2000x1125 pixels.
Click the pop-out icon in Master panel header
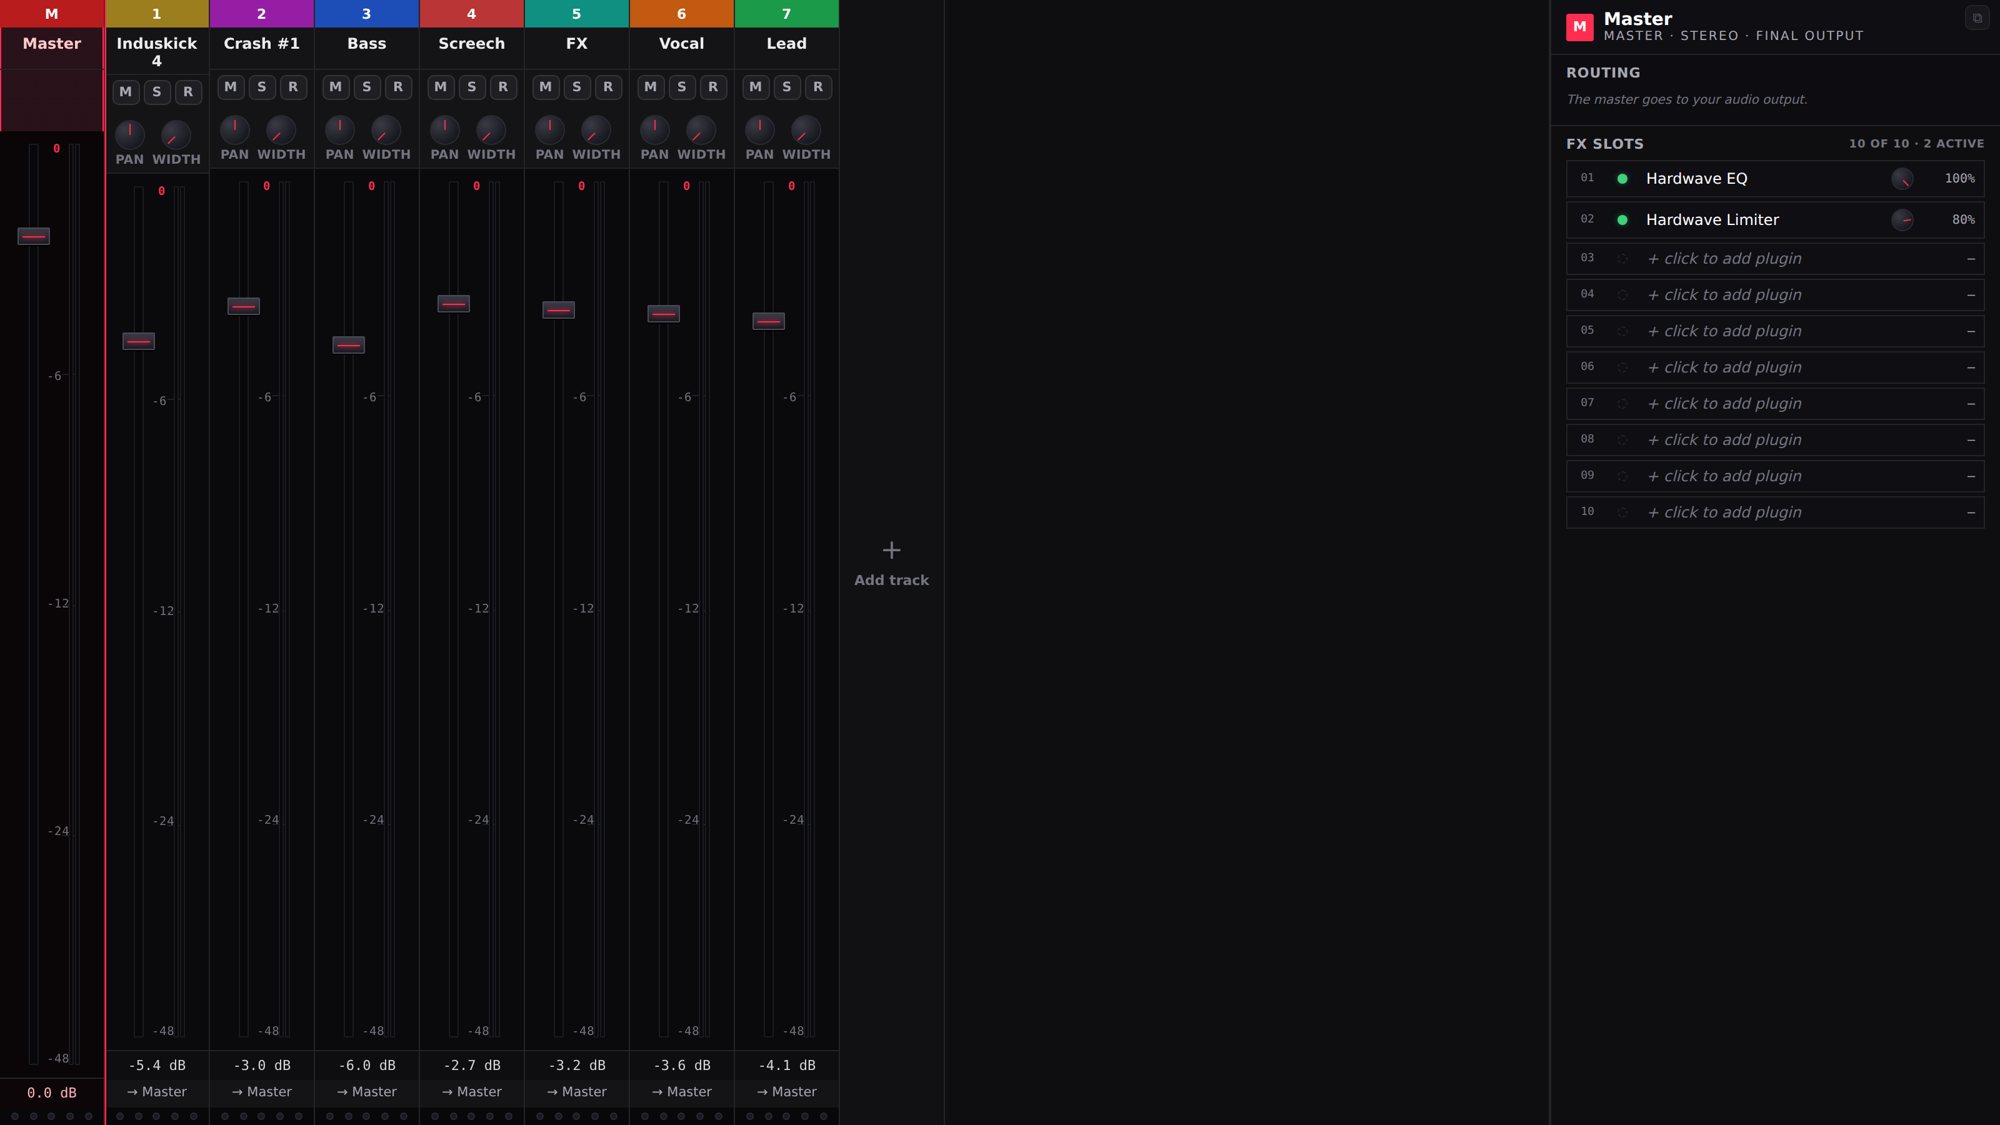[1976, 18]
